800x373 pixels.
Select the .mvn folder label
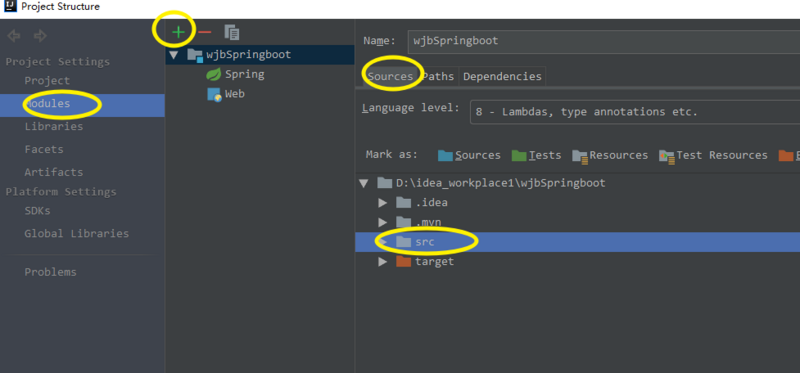click(428, 222)
